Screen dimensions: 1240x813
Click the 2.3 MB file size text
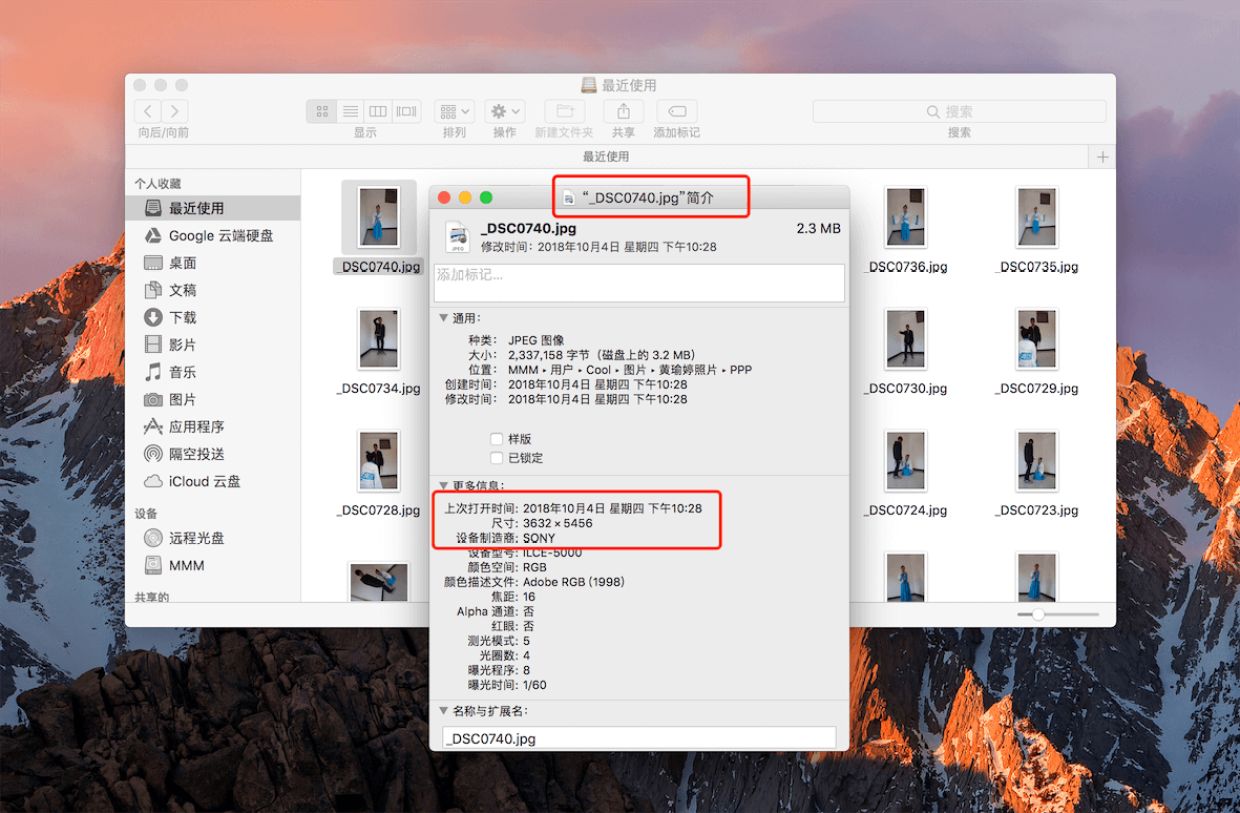(818, 228)
